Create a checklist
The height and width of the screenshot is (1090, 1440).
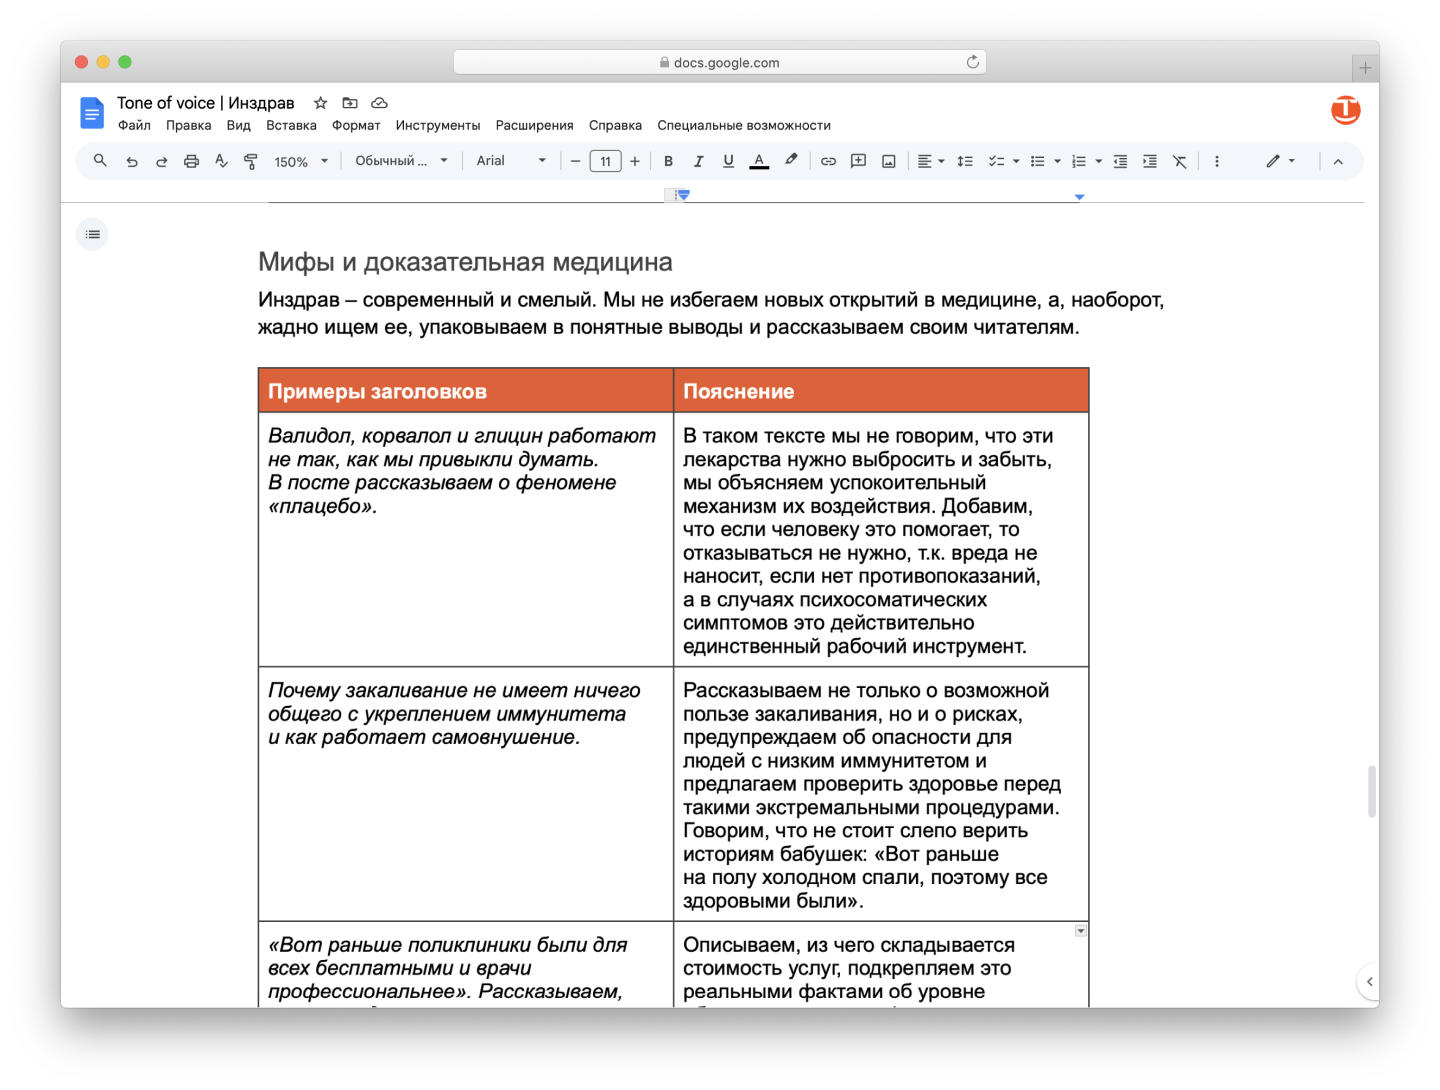click(996, 161)
